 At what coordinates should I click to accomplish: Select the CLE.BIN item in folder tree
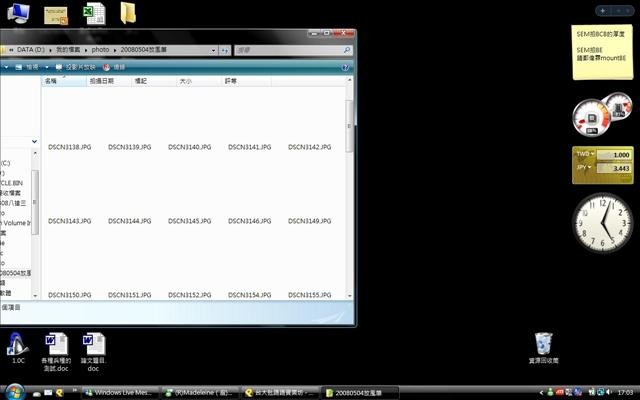(11, 183)
